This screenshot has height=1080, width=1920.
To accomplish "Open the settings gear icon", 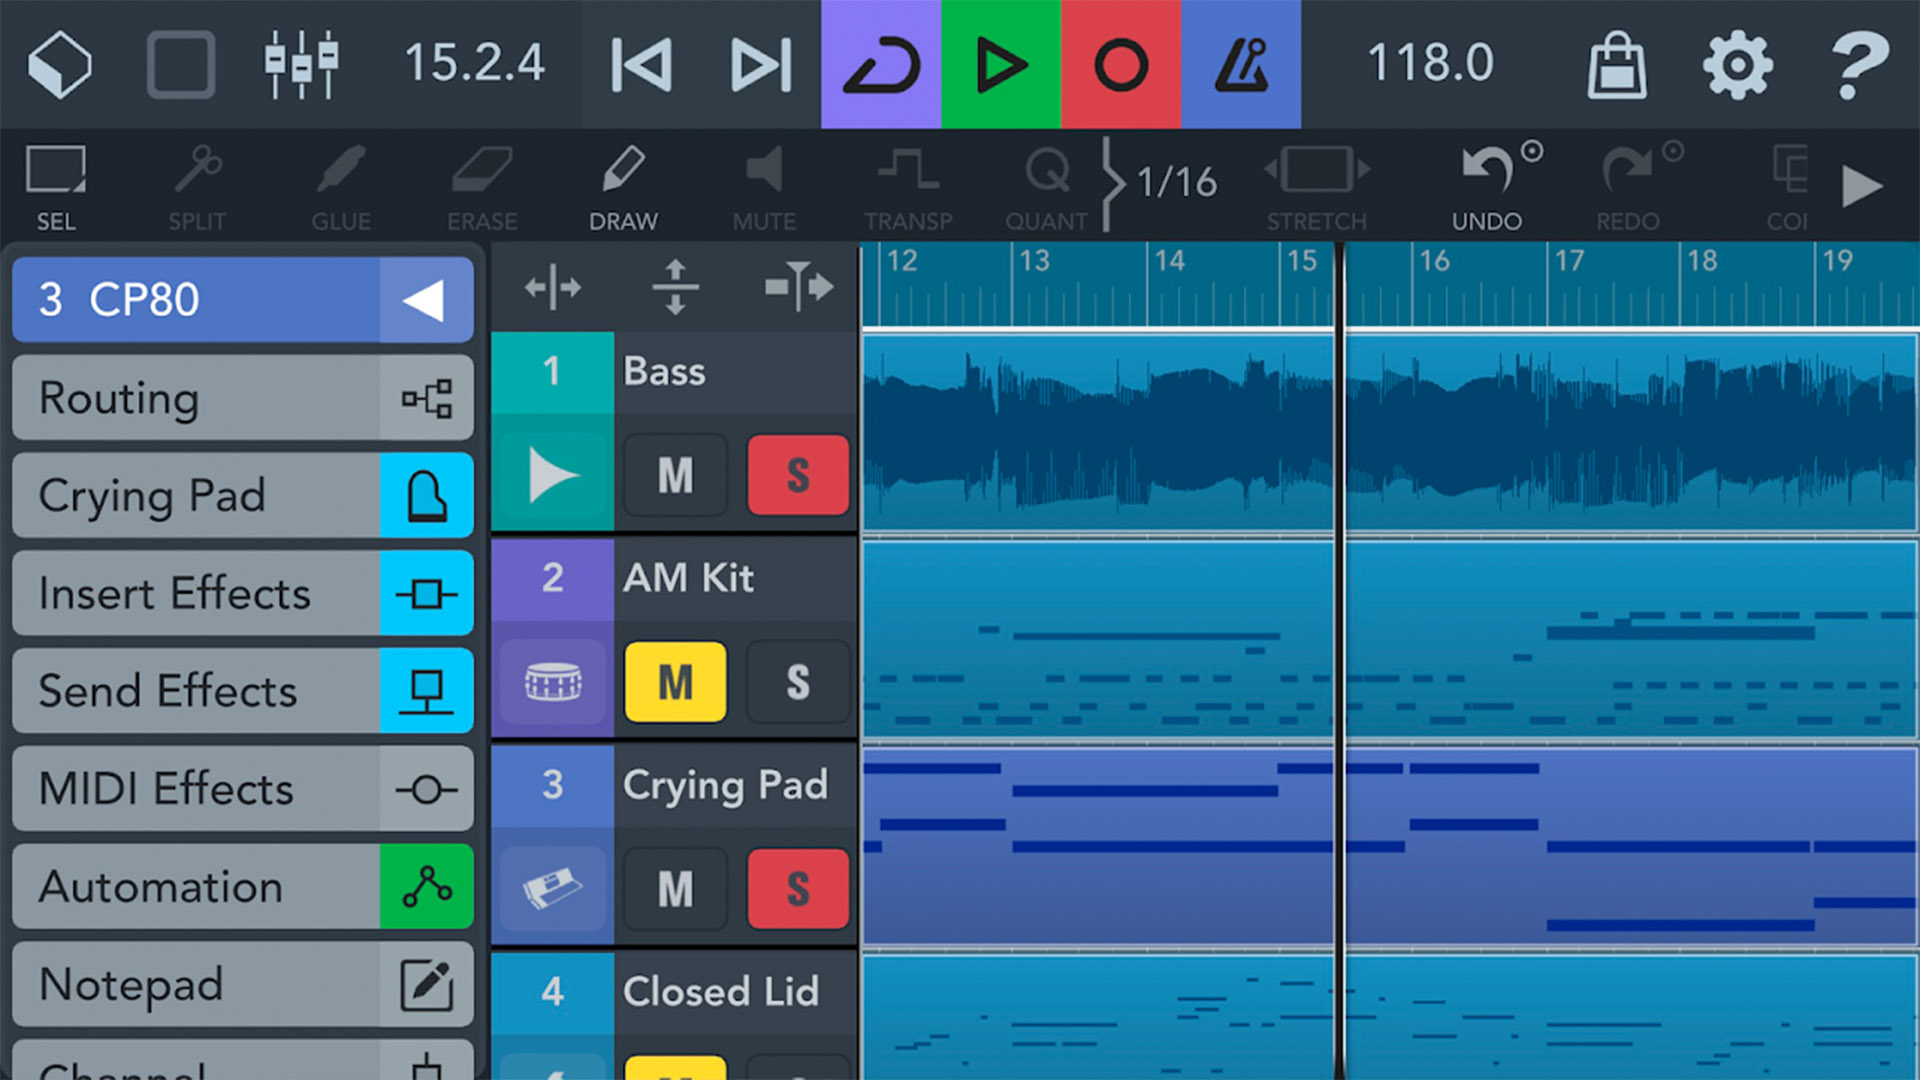I will 1738,65.
